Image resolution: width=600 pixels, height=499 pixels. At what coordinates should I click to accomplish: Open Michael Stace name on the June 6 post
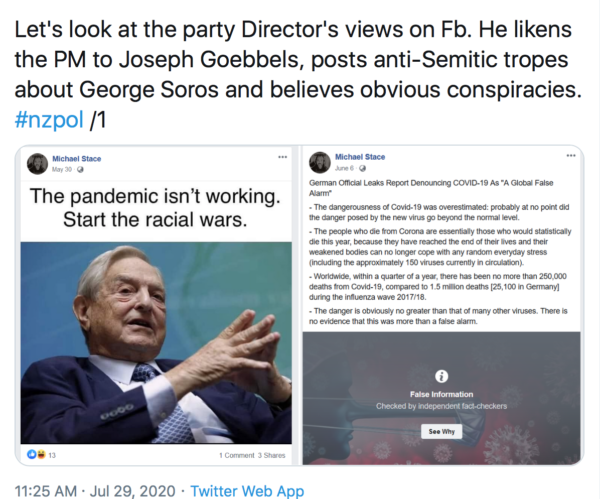click(360, 157)
